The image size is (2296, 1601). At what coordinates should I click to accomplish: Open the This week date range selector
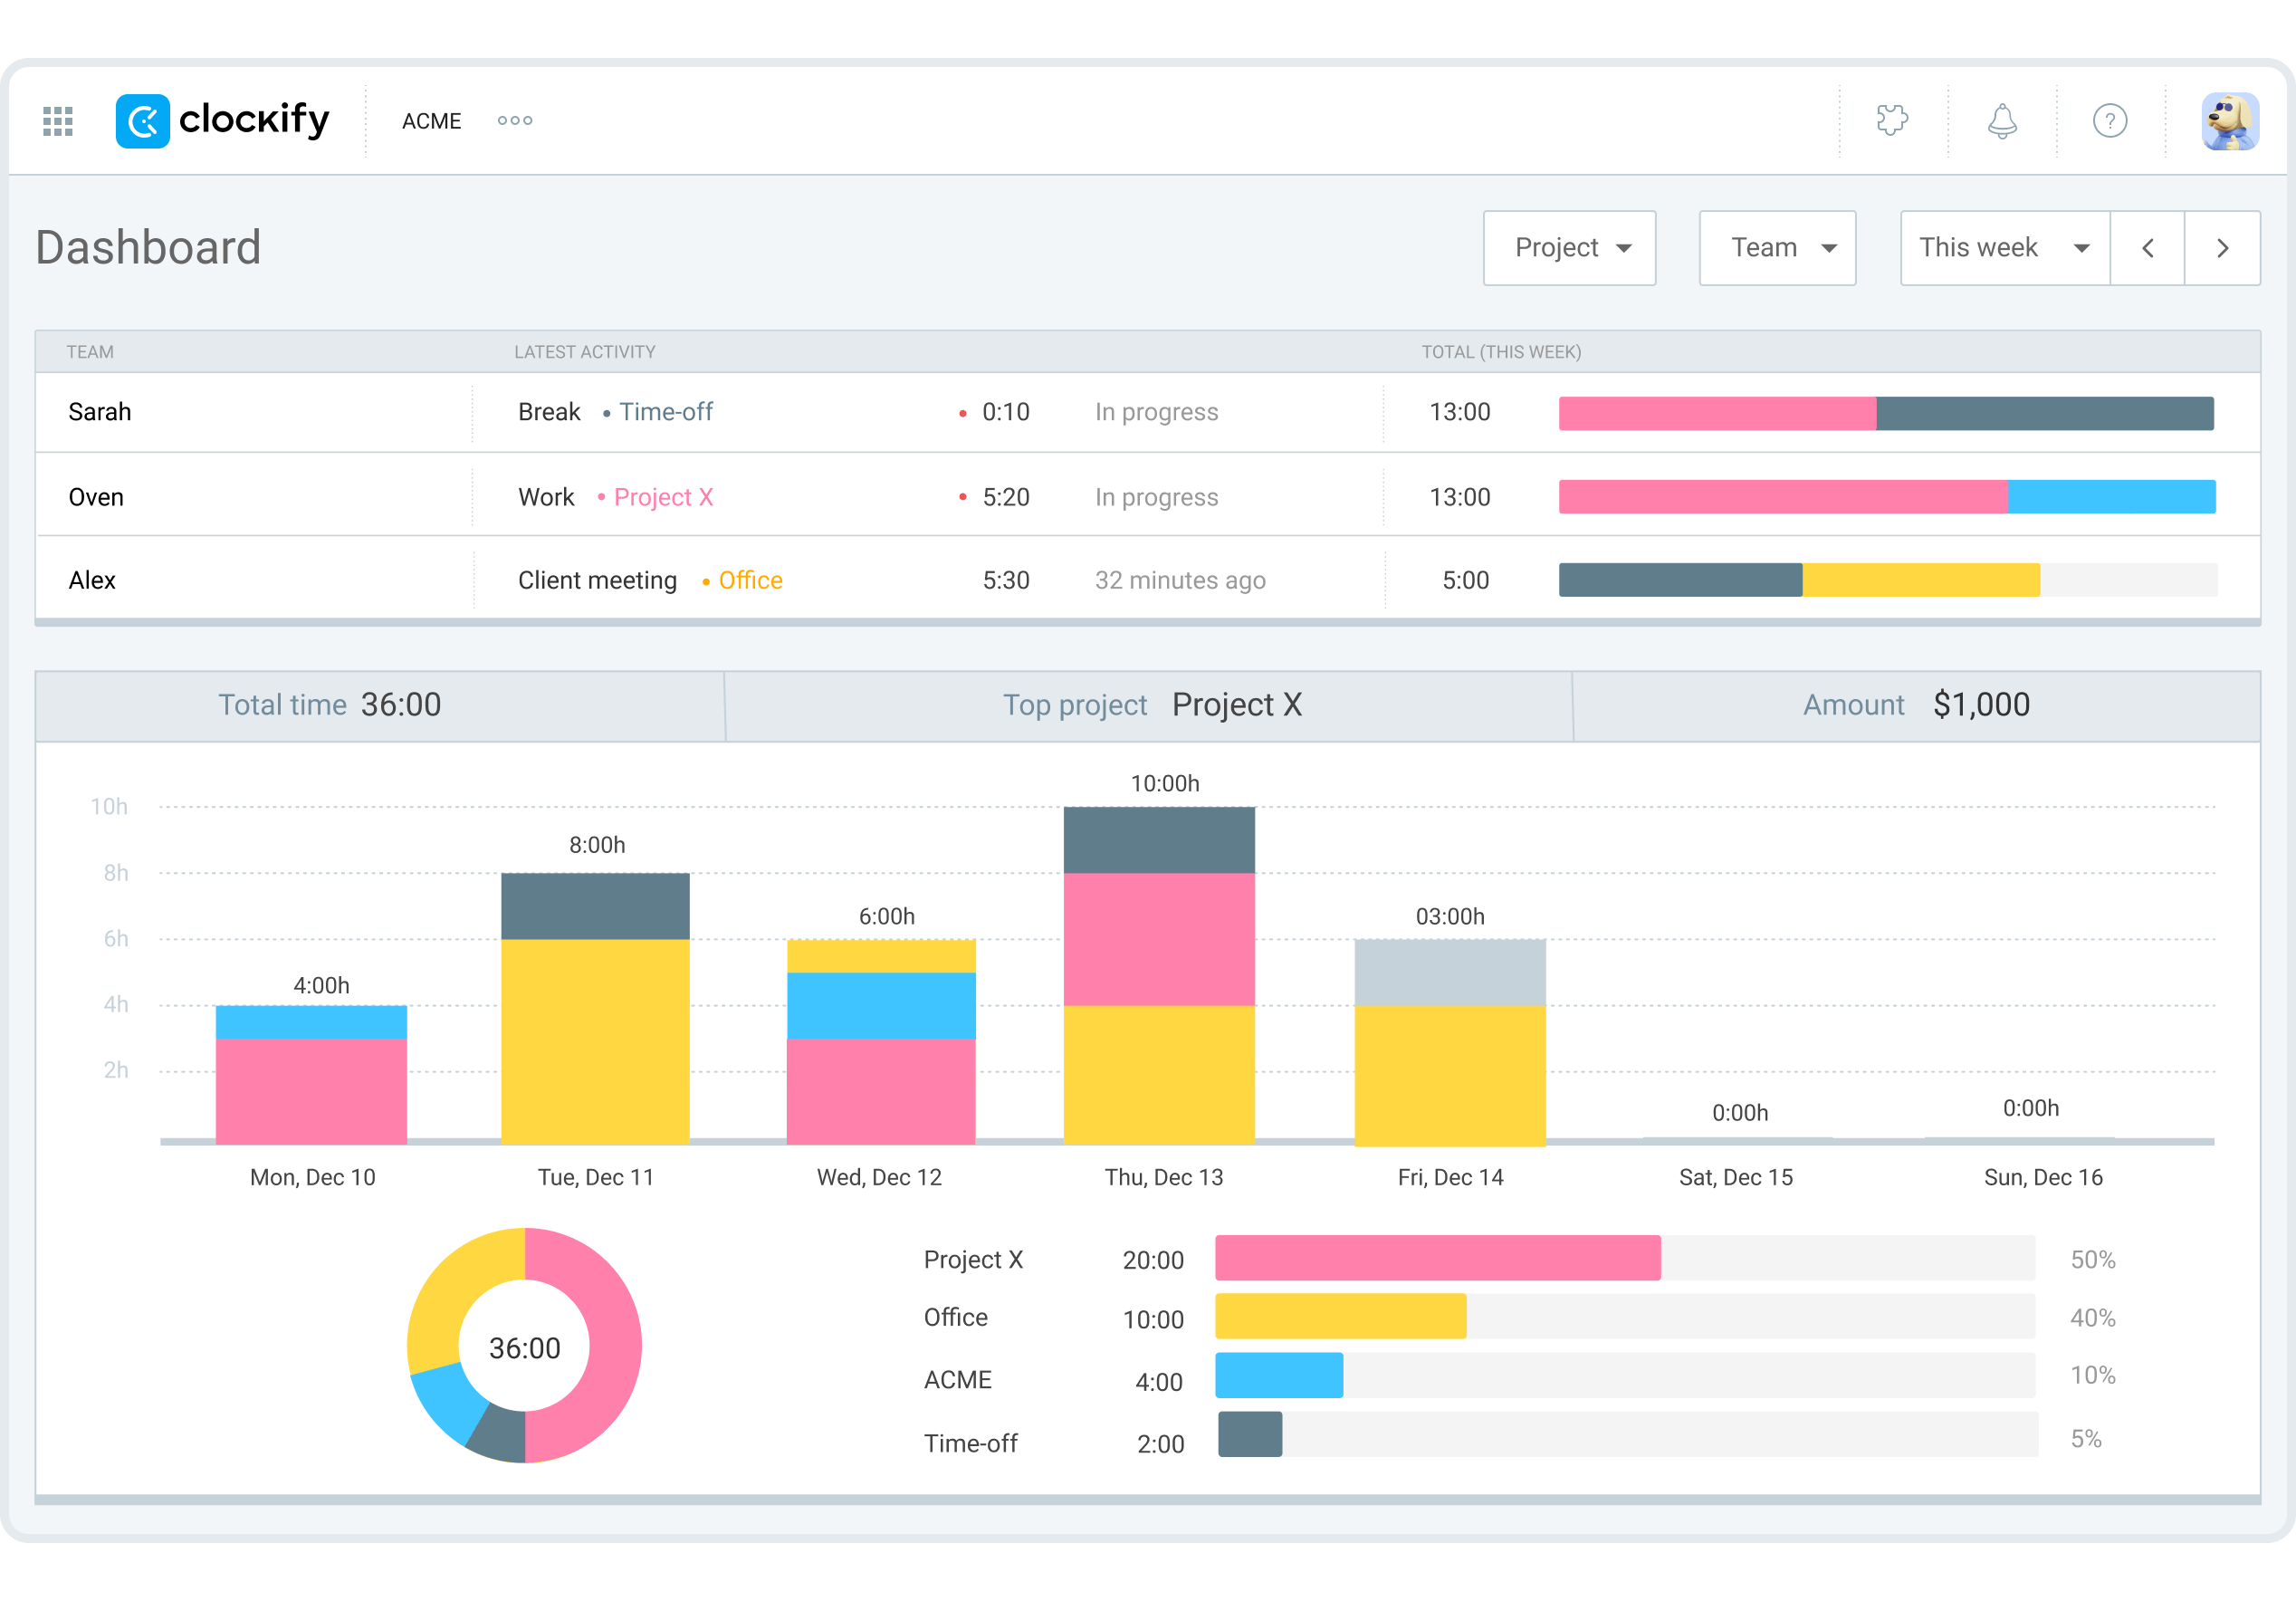(x=2002, y=247)
